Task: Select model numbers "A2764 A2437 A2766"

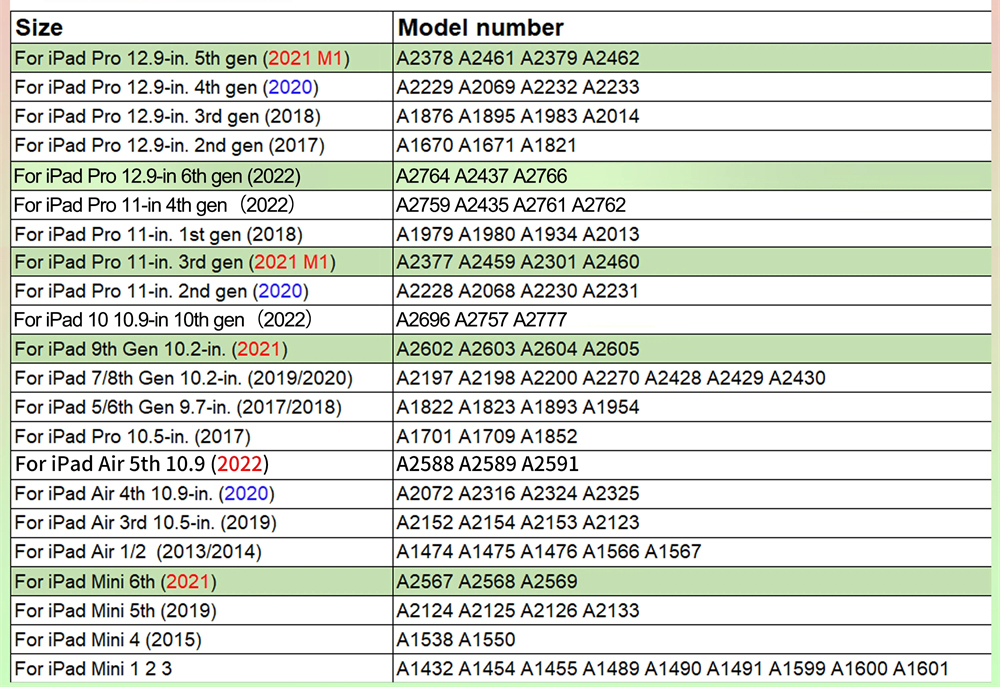Action: pos(482,176)
